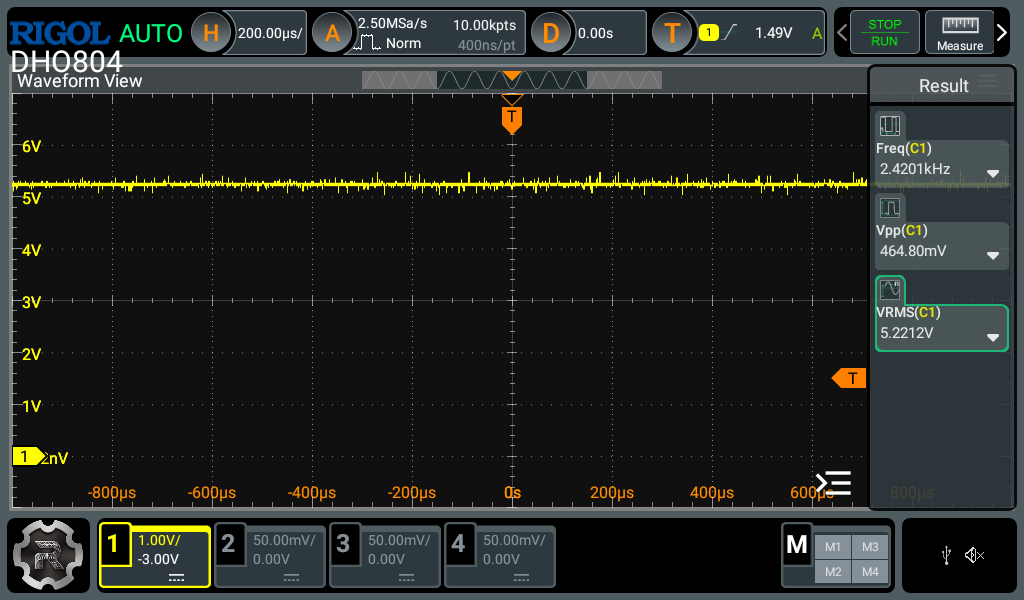Click the muted speaker icon

975,556
